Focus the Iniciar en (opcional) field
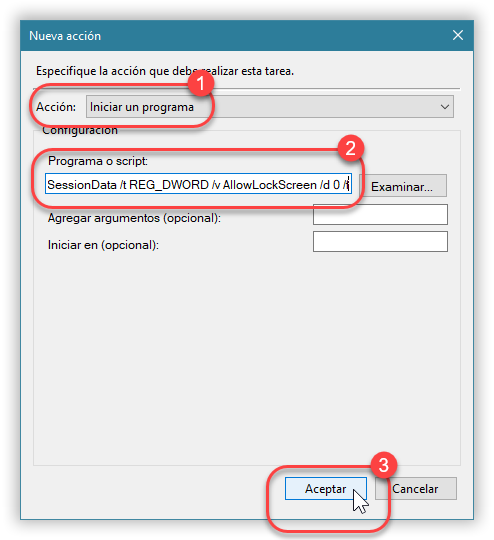 [380, 241]
